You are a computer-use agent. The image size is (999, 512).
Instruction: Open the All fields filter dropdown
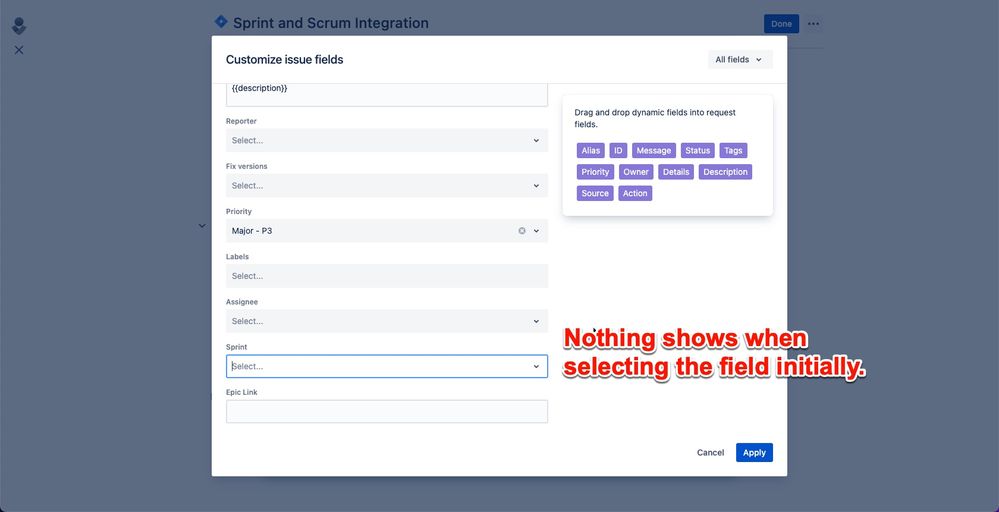740,59
